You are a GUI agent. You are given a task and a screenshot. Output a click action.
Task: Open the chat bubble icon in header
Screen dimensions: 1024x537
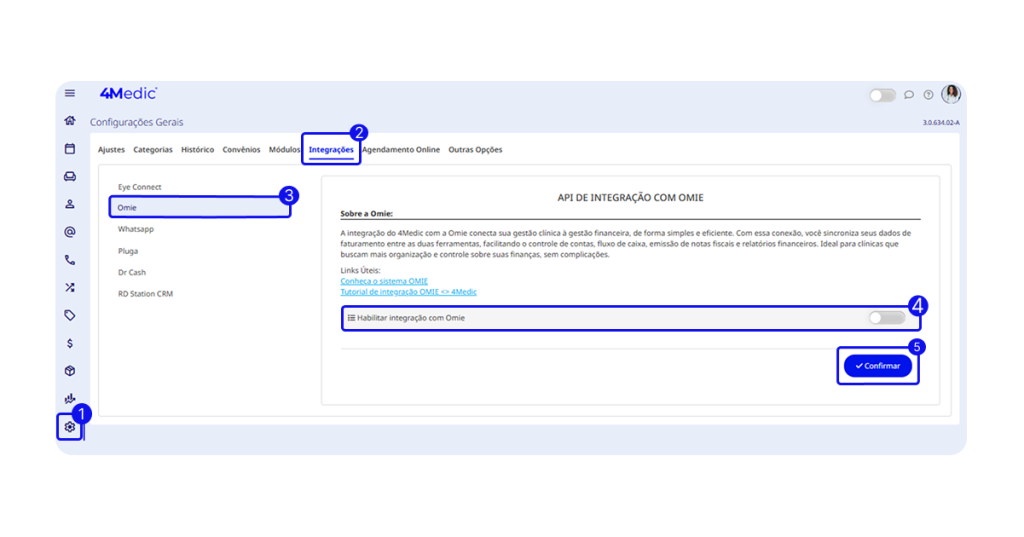click(x=909, y=95)
